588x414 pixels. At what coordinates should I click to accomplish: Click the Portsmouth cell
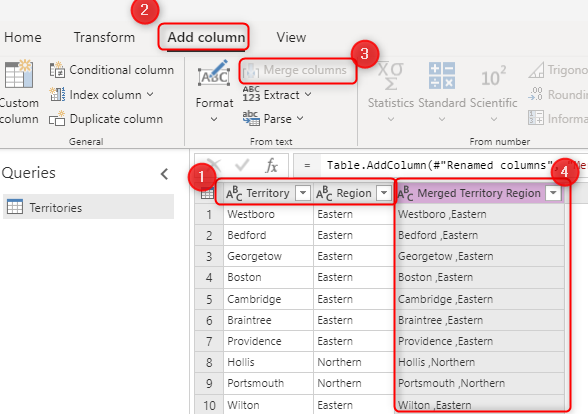268,383
